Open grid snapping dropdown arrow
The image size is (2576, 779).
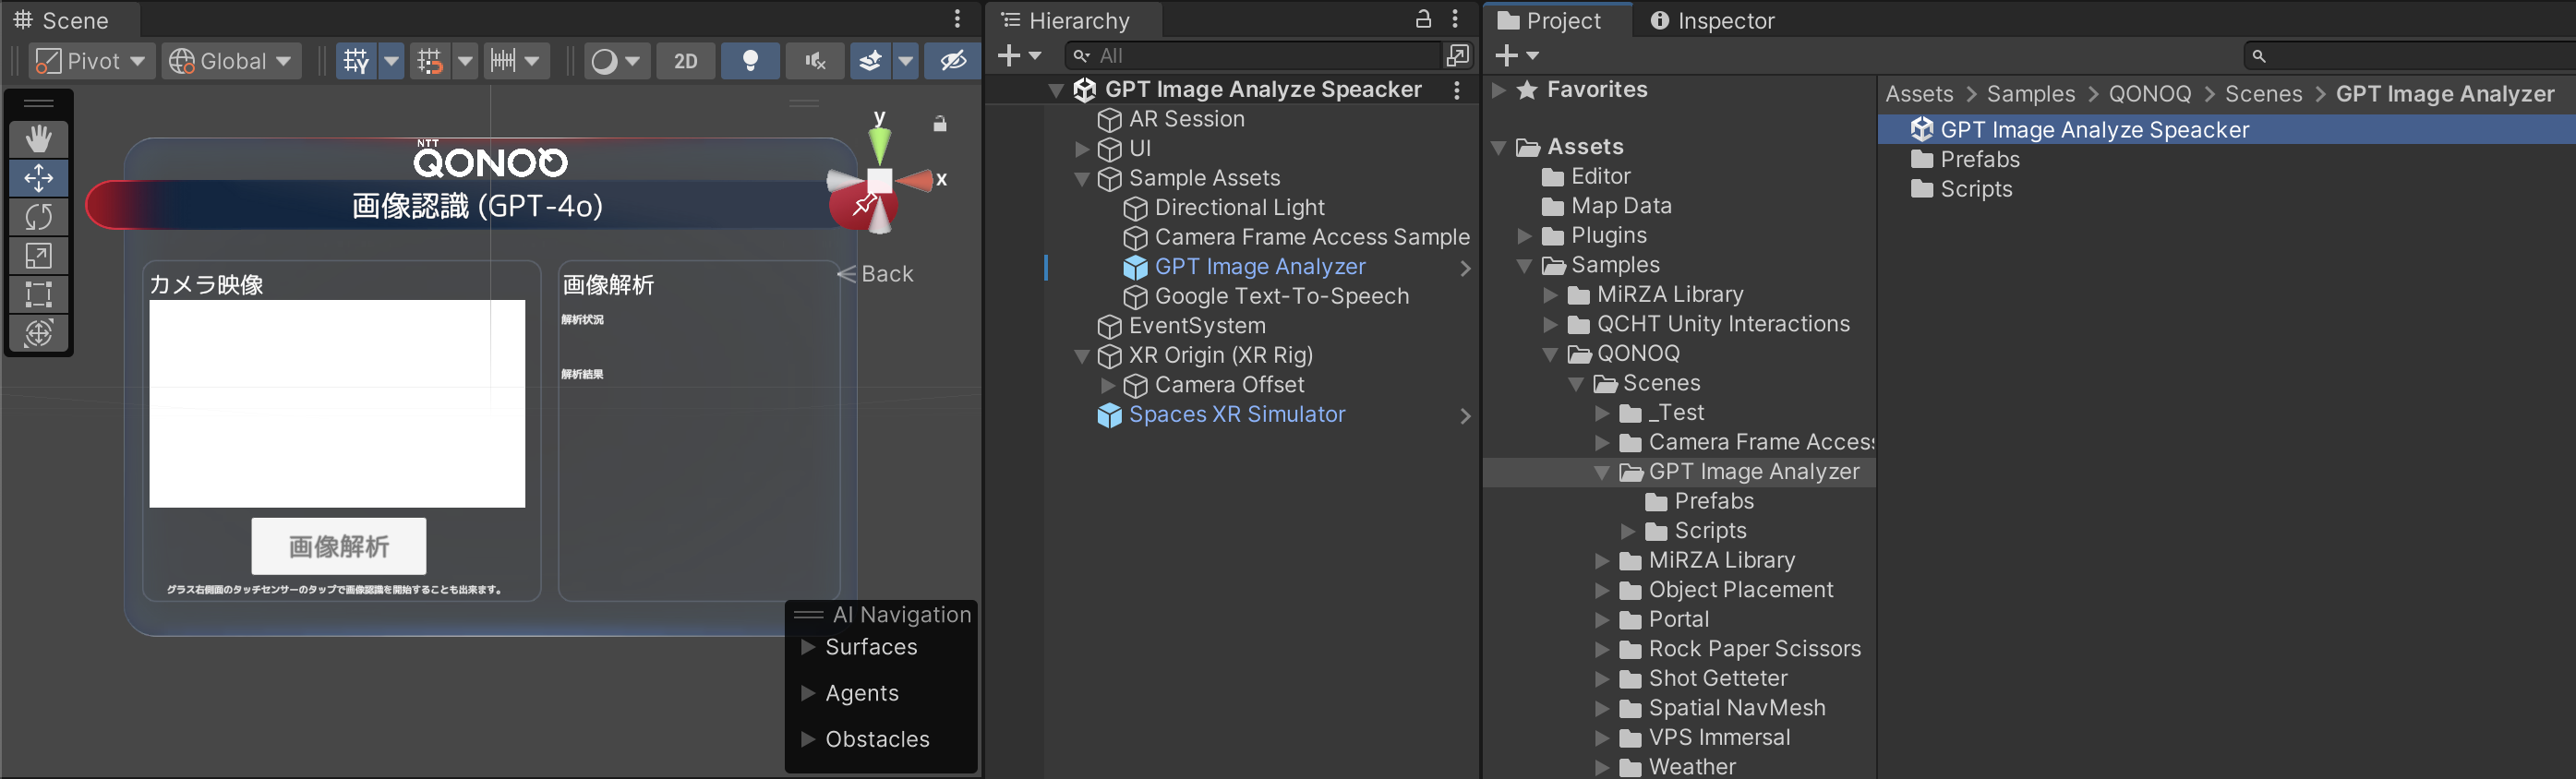pyautogui.click(x=465, y=61)
